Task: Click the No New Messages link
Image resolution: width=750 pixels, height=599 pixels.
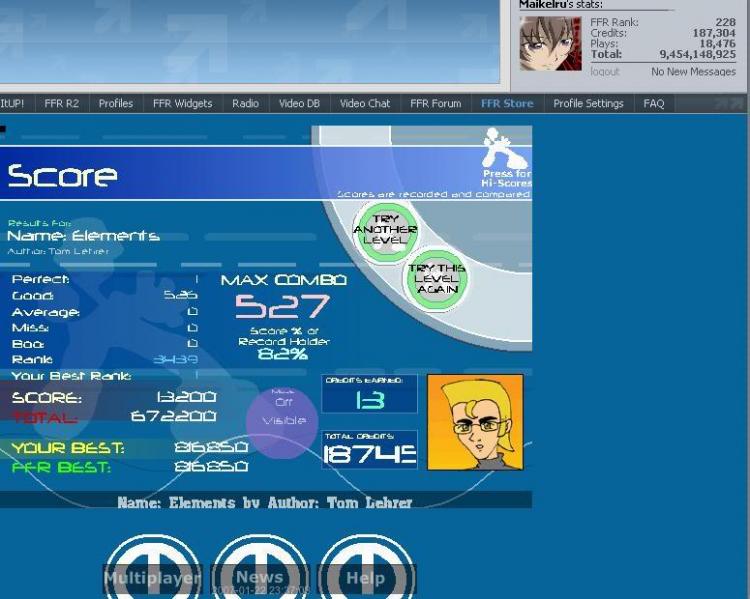Action: [x=694, y=72]
